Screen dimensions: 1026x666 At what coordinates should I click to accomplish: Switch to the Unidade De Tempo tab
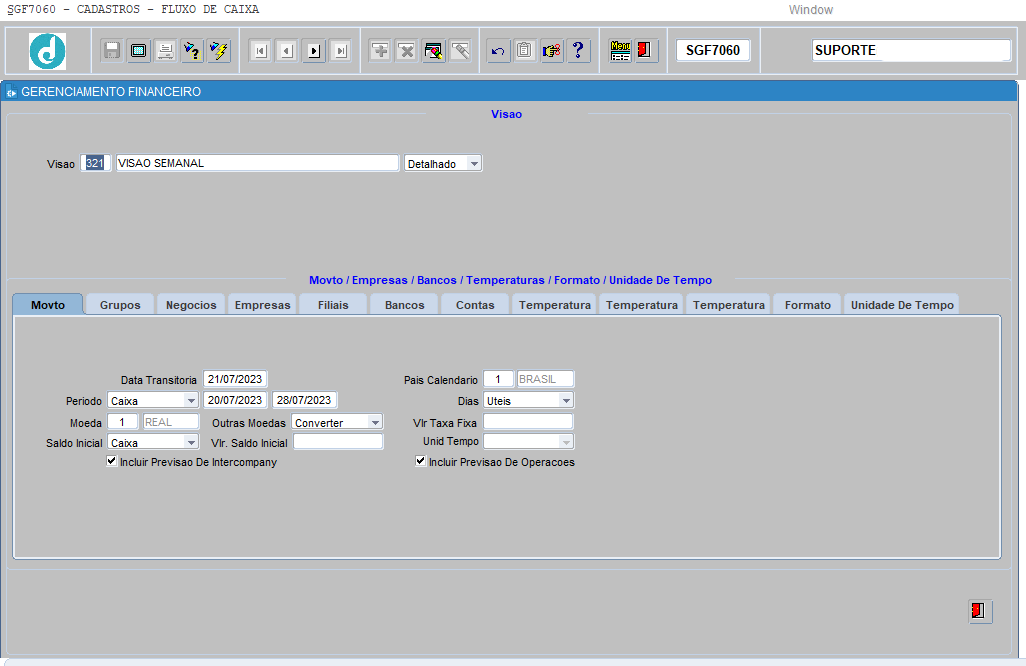[902, 305]
